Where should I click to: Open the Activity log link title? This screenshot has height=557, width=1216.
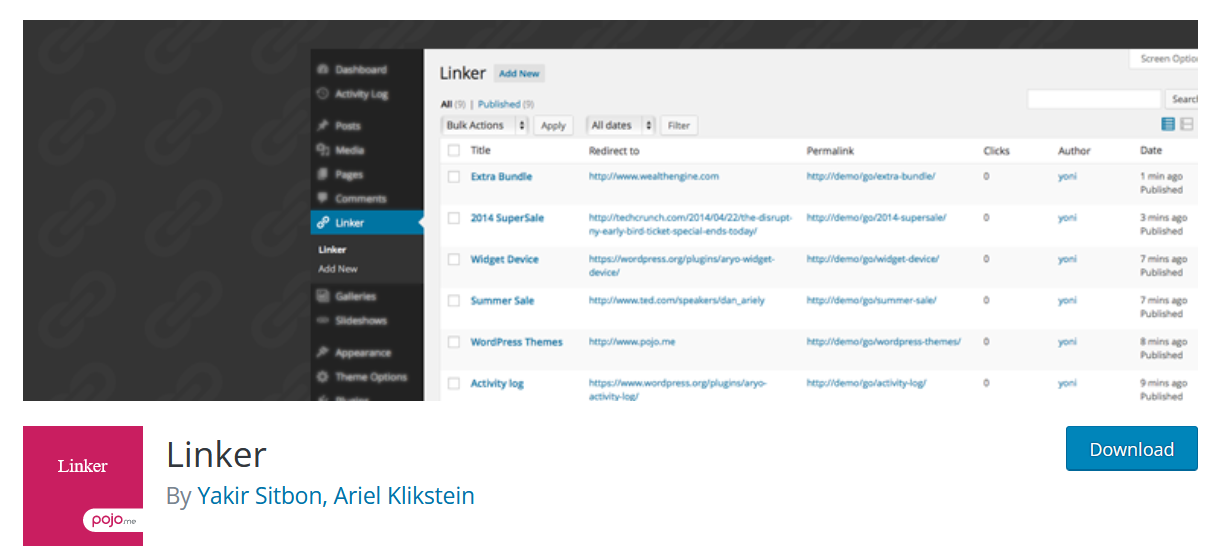point(497,384)
